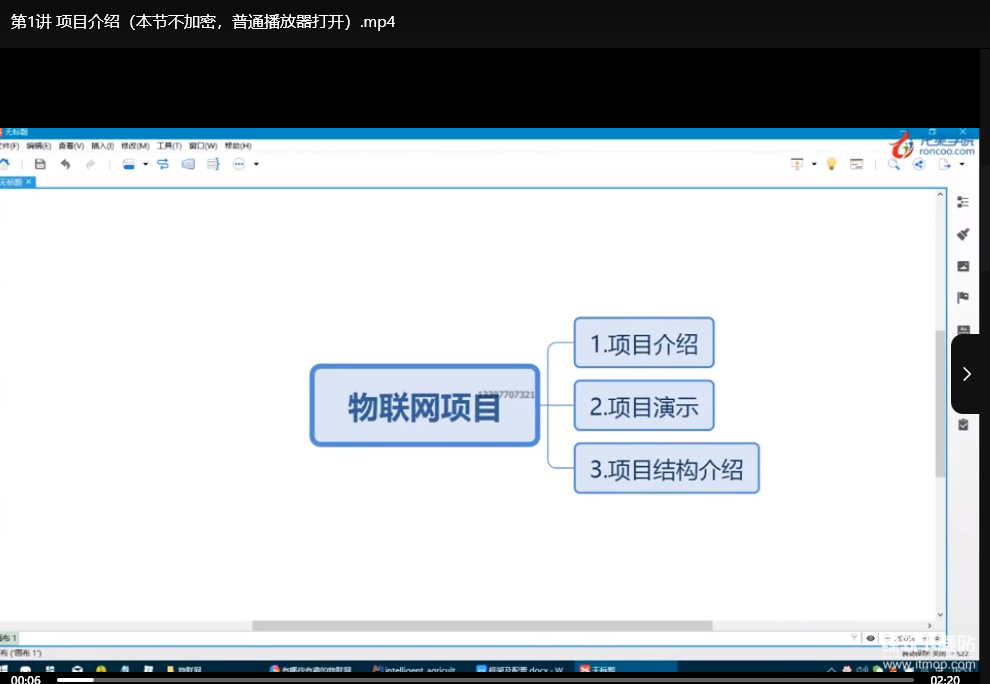The width and height of the screenshot is (990, 684).
Task: Open the 工具(T) menu
Action: click(x=169, y=146)
